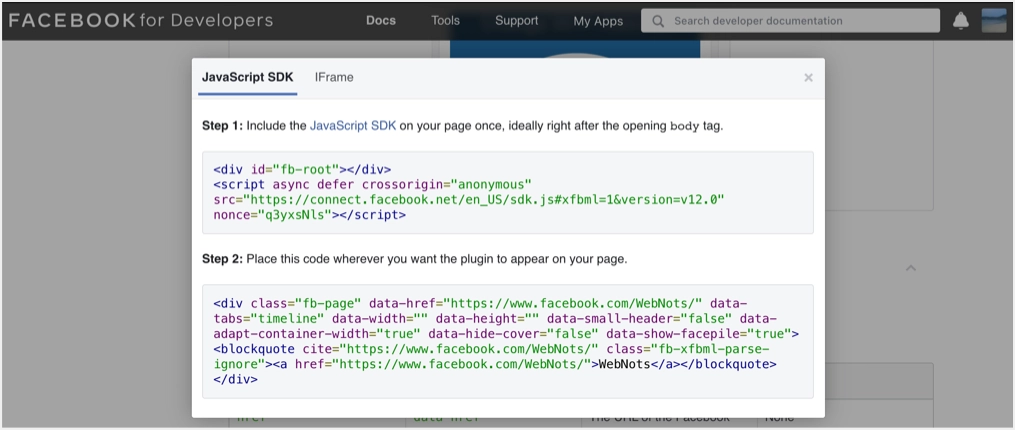Close the code dialog with X
The height and width of the screenshot is (430, 1015).
tap(808, 78)
